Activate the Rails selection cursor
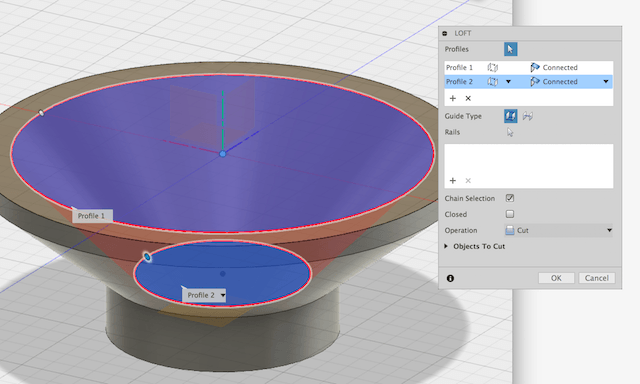Screen dimensions: 640x384 (510, 132)
